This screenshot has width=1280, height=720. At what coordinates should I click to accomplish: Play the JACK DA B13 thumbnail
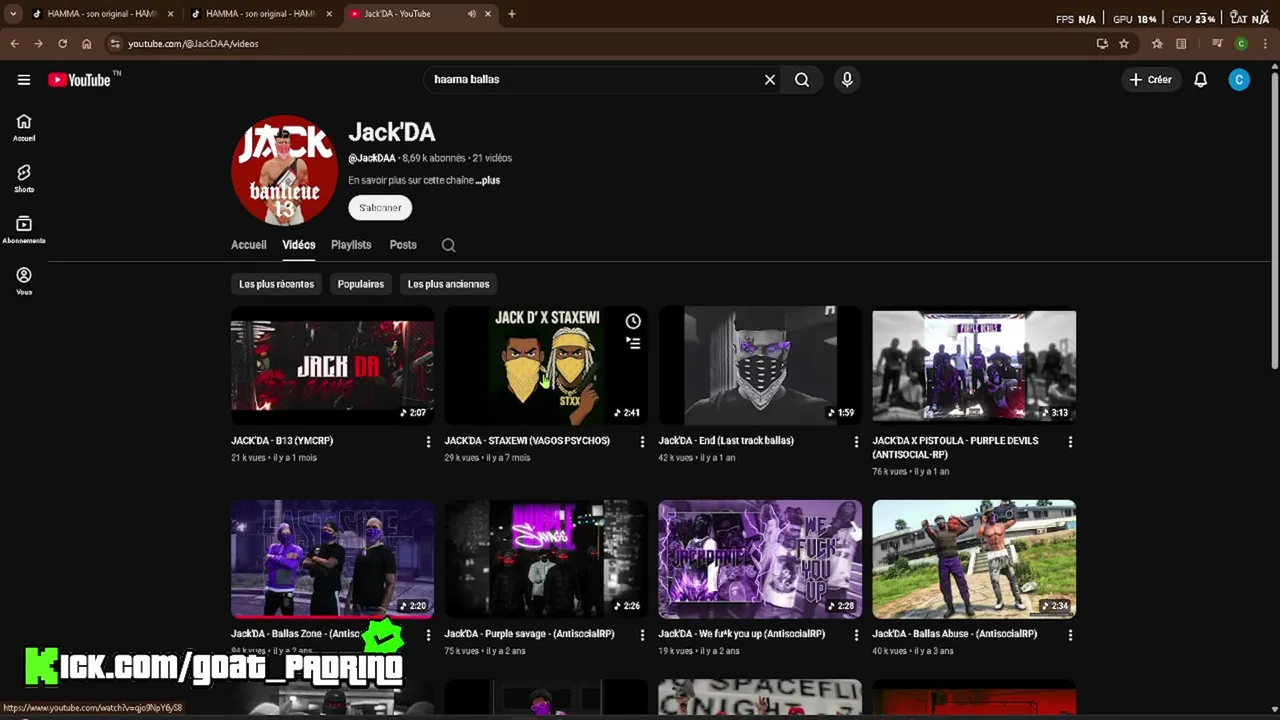coord(332,366)
